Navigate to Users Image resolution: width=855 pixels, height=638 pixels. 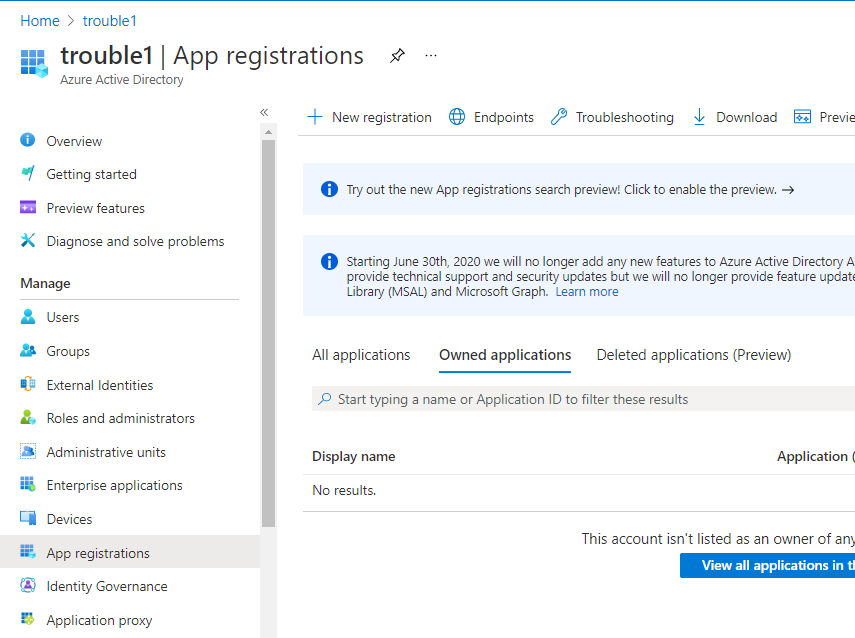tap(63, 317)
